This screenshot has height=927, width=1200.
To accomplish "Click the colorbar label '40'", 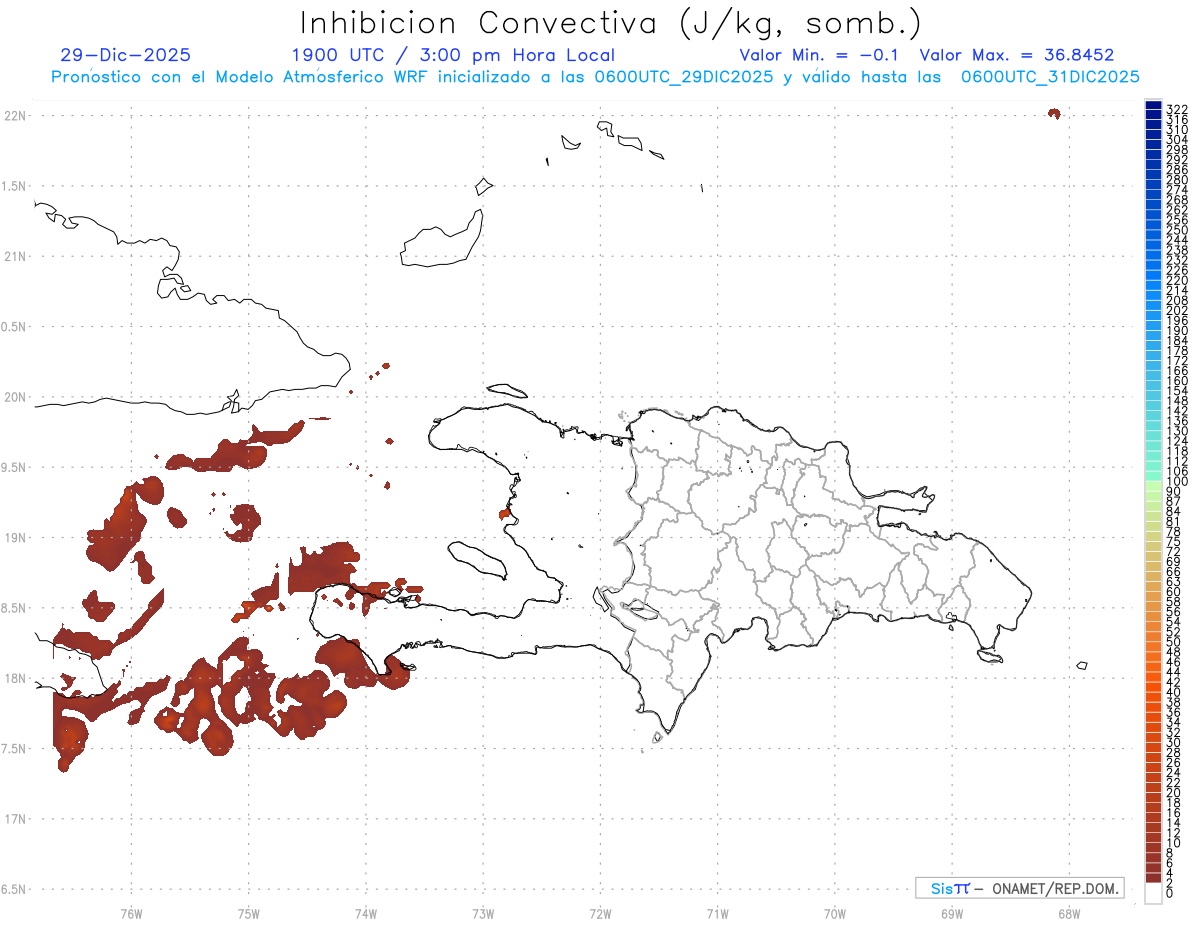I will coord(1174,692).
